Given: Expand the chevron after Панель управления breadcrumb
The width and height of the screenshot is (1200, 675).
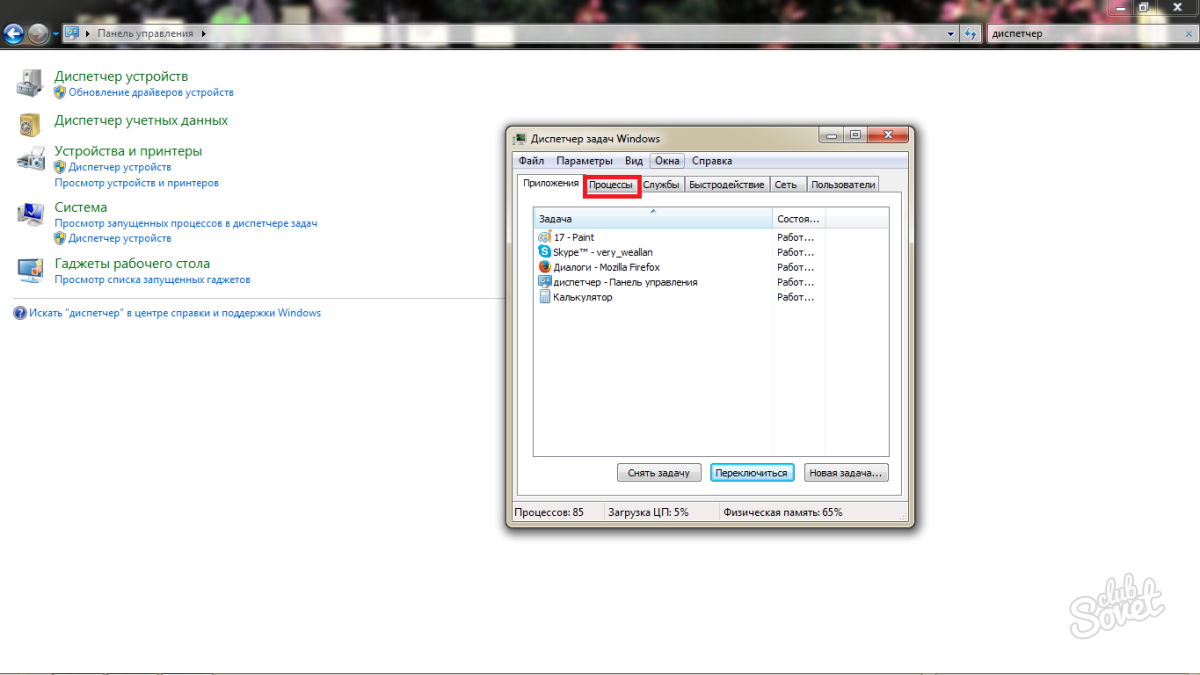Looking at the screenshot, I should pos(204,33).
